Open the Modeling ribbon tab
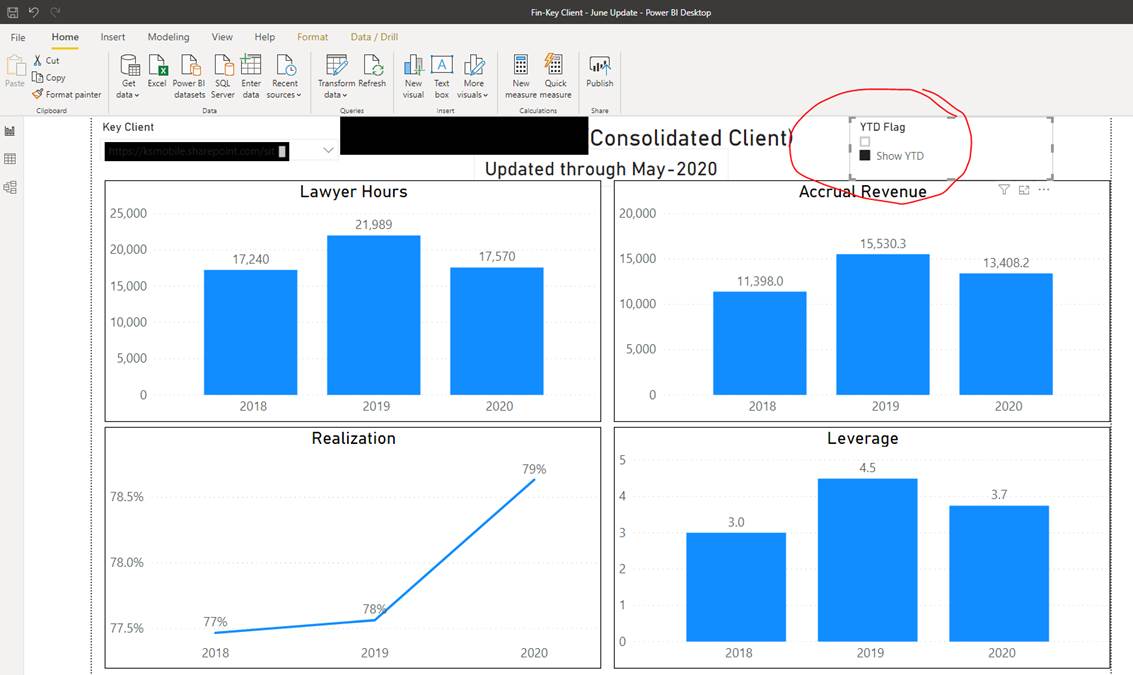The height and width of the screenshot is (675, 1133). [x=168, y=37]
